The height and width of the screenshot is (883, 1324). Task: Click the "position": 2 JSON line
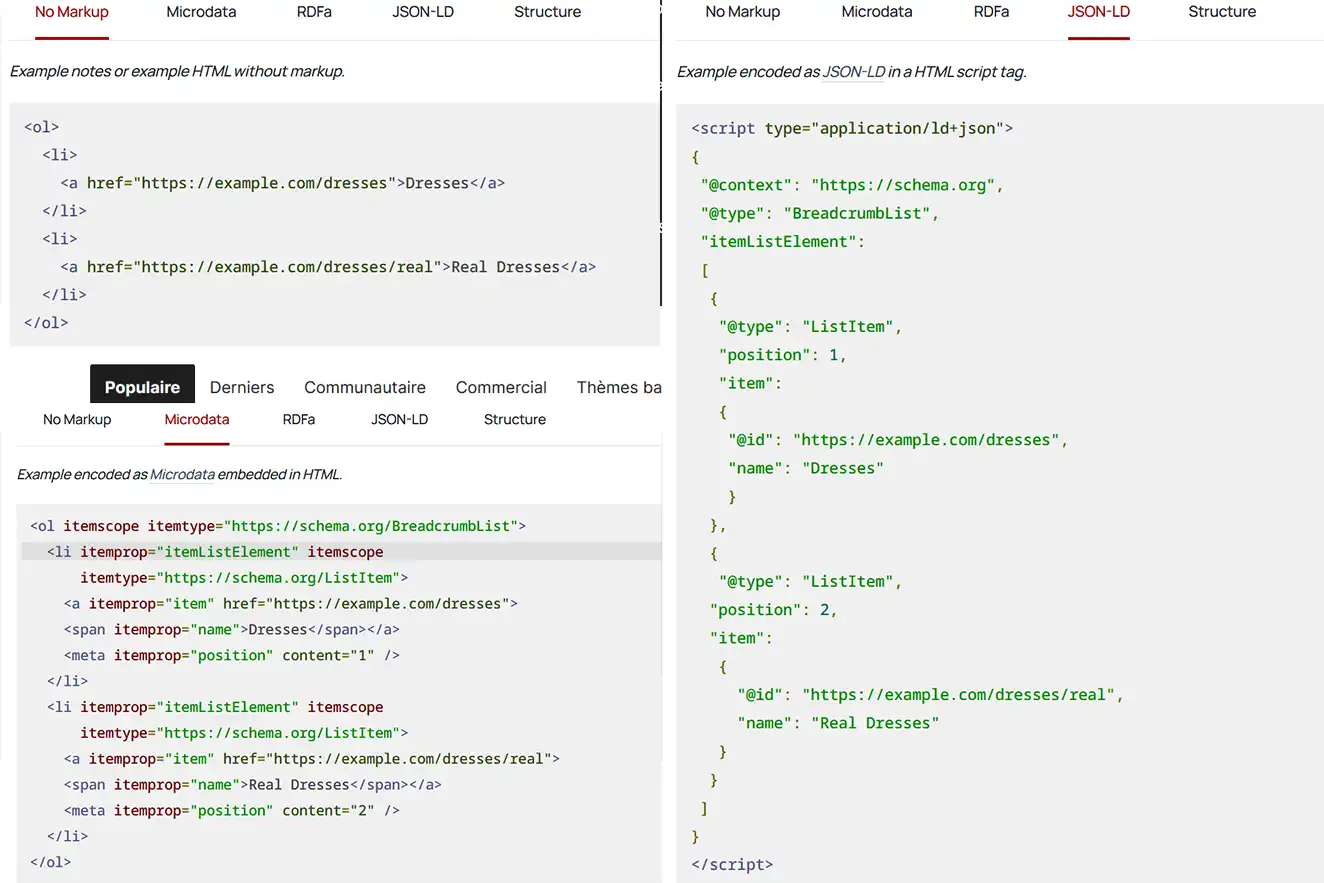pyautogui.click(x=774, y=610)
